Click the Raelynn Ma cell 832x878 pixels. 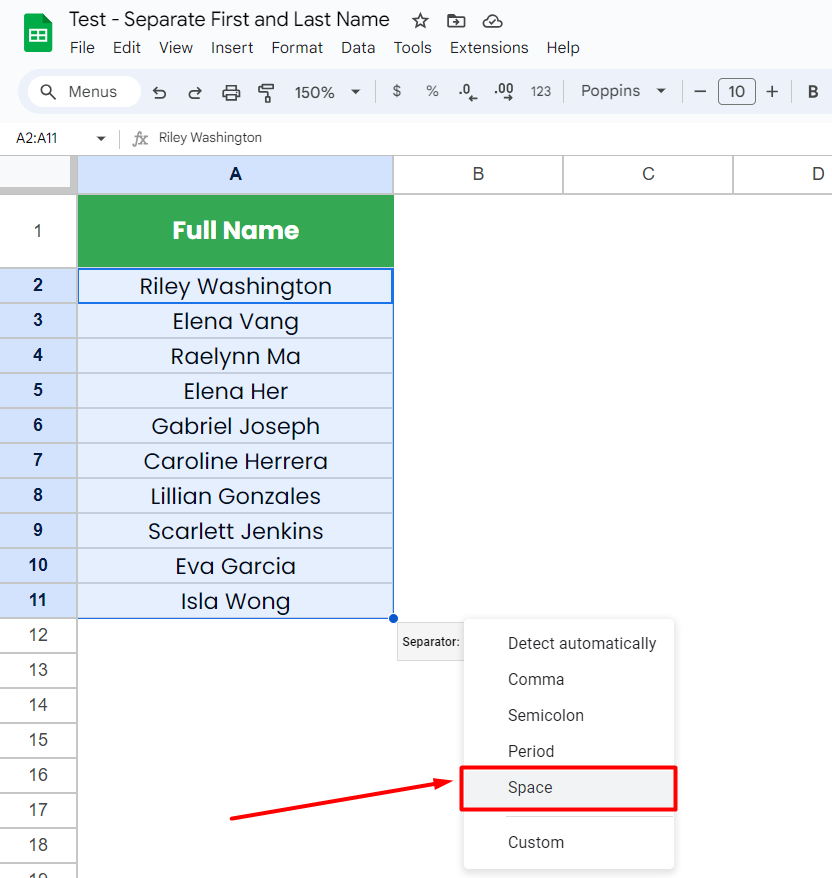pyautogui.click(x=235, y=356)
